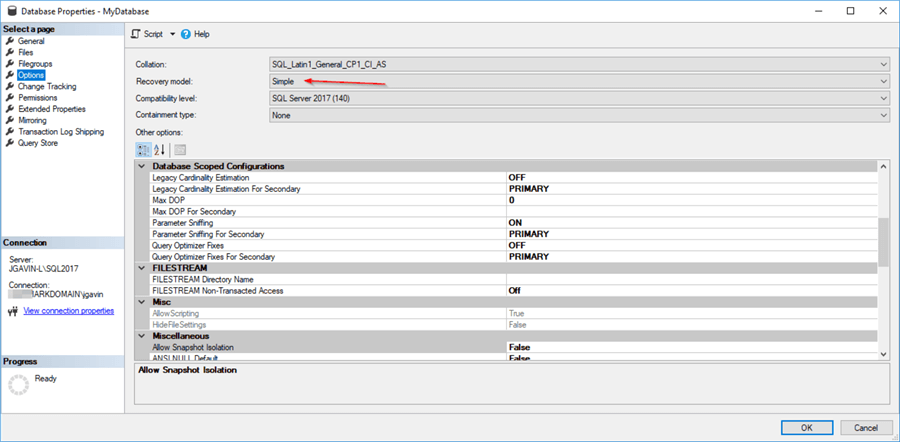
Task: Click the Property Pages icon
Action: pyautogui.click(x=180, y=150)
